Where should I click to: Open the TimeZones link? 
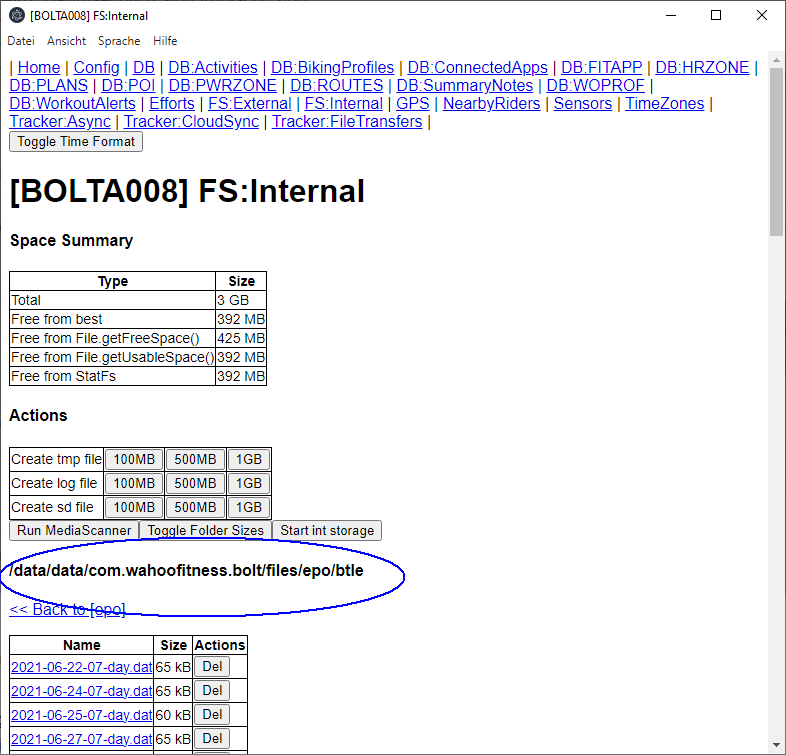coord(664,103)
